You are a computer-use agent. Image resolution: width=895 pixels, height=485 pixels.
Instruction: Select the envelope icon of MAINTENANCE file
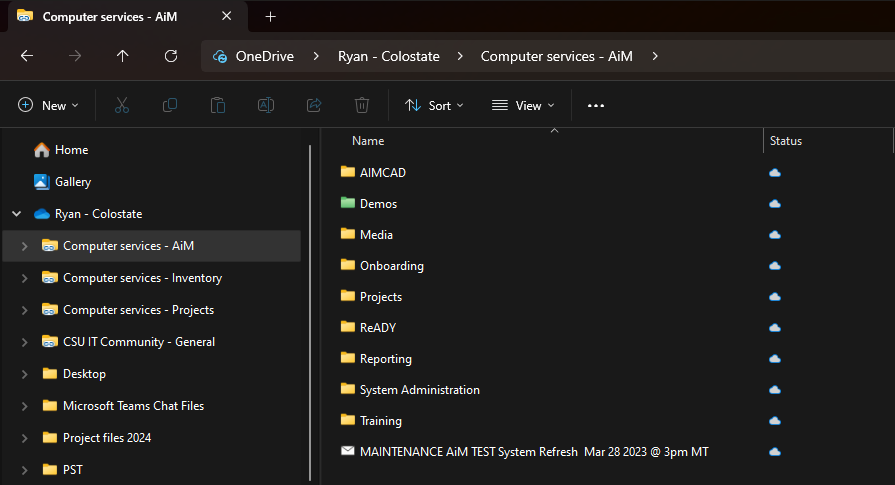tap(348, 451)
